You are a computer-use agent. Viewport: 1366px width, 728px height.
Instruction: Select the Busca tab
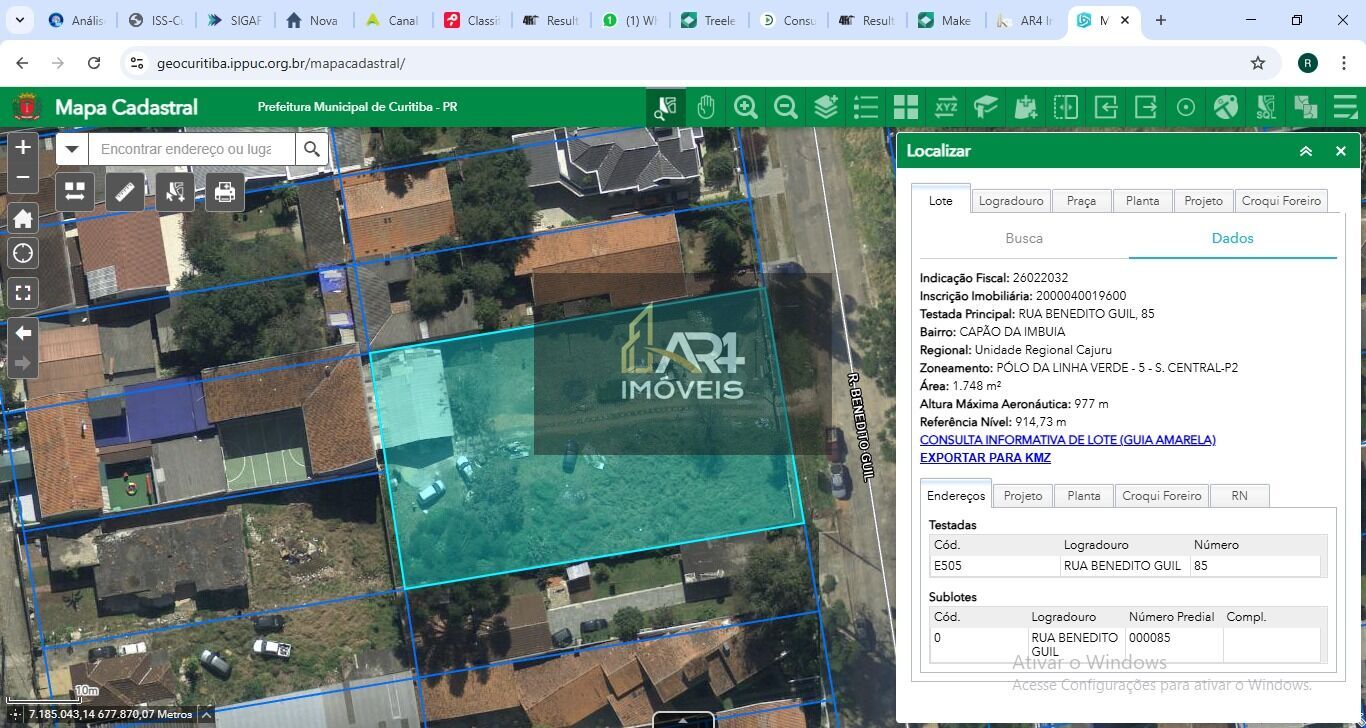1024,239
